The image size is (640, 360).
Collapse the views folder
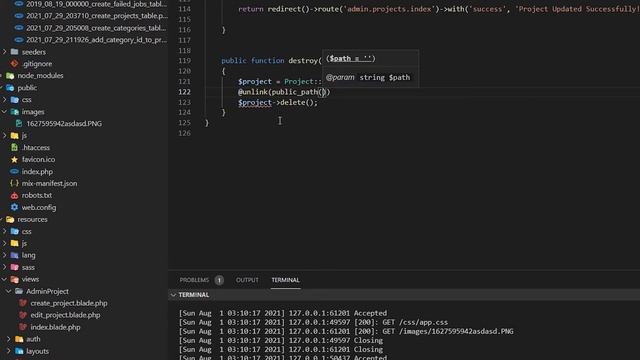pos(5,279)
